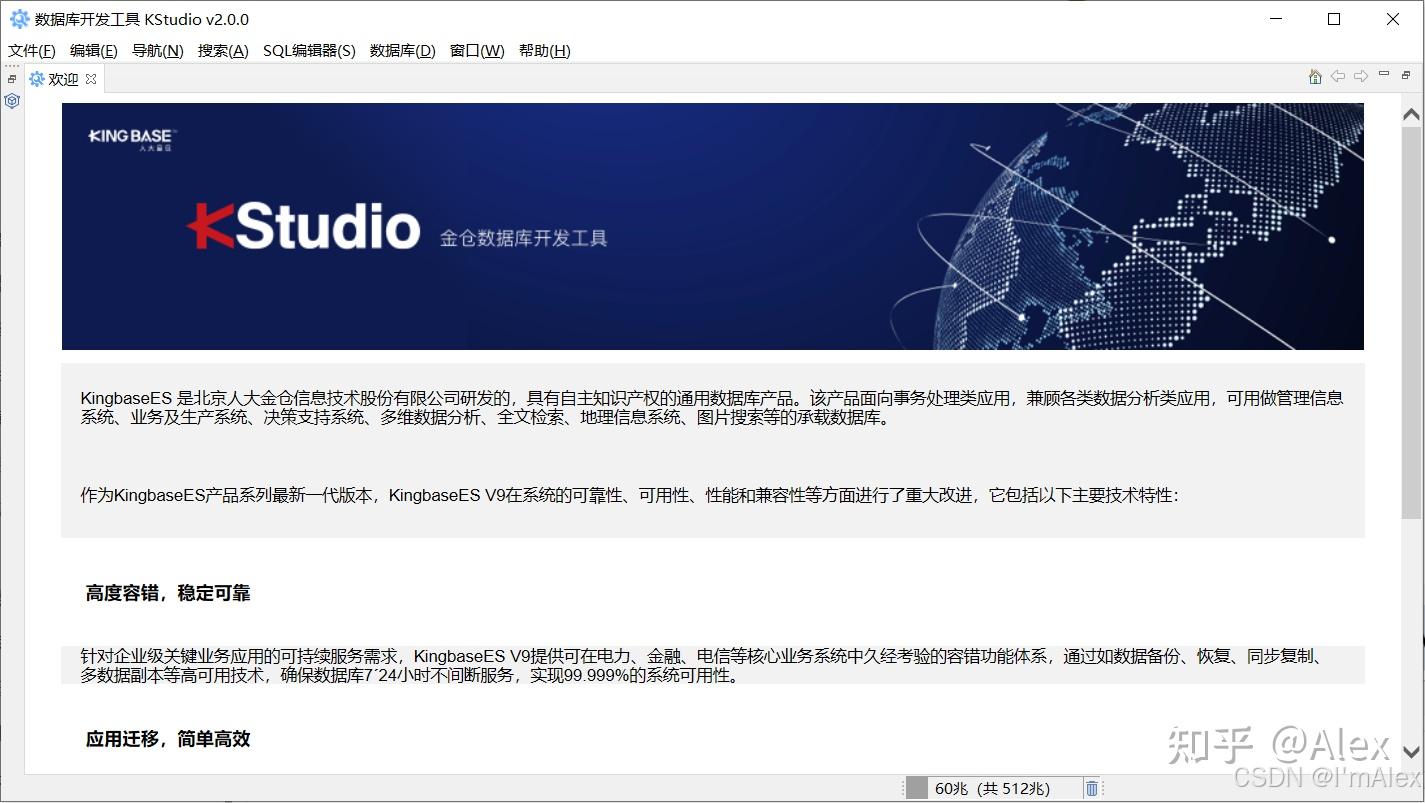Open the database navigator cube icon in sidebar
1425x803 pixels.
(x=12, y=100)
